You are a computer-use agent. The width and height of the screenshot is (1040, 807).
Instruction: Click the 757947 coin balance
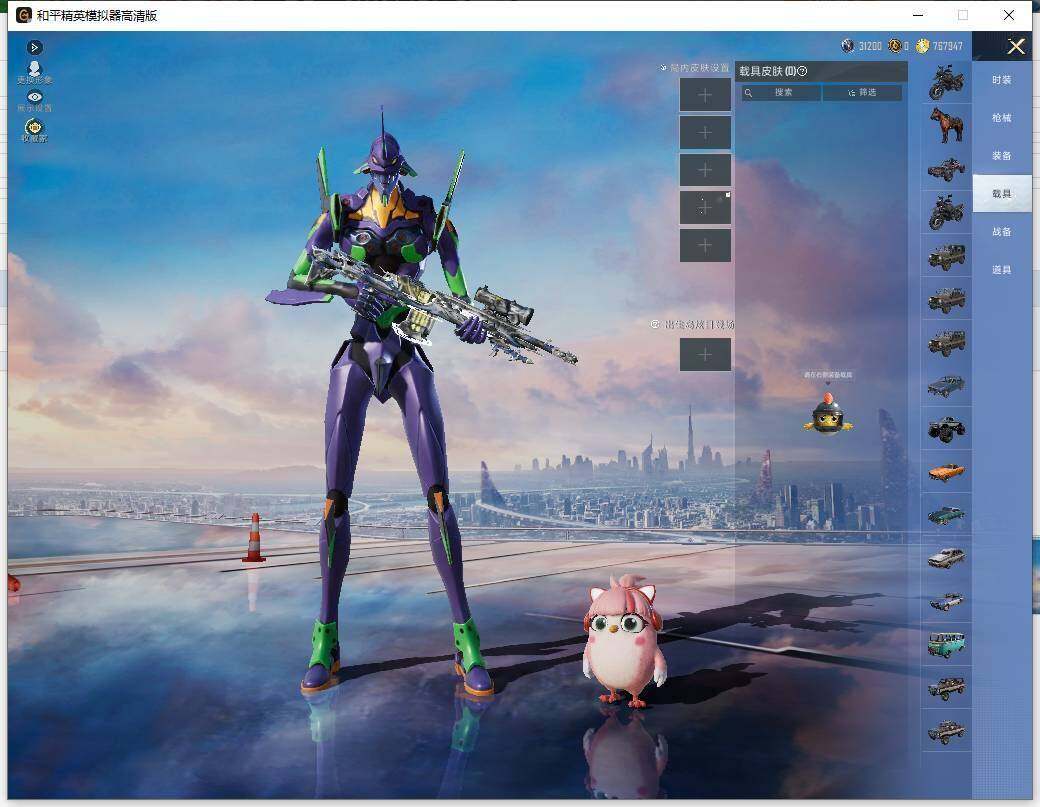point(947,46)
